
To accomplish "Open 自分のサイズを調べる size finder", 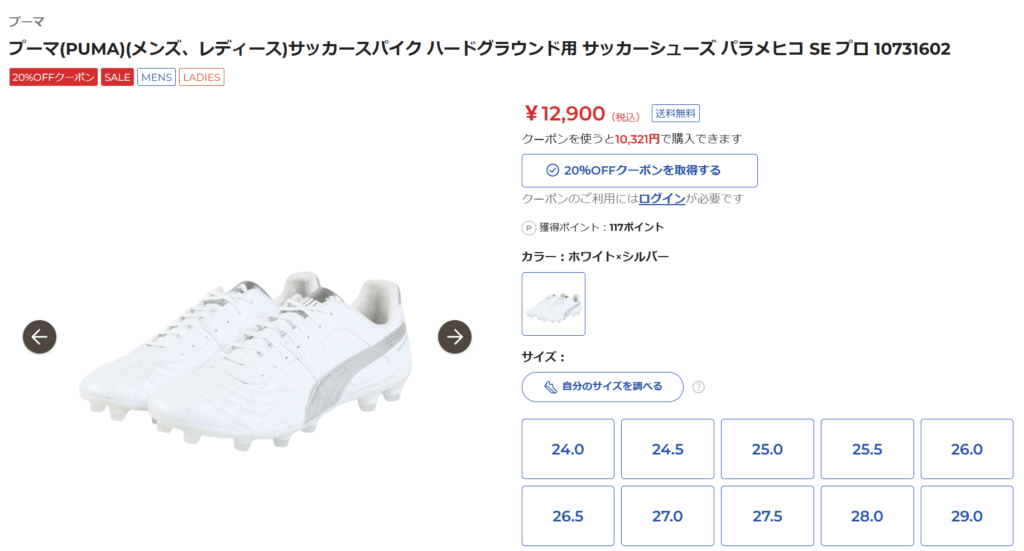I will (603, 387).
